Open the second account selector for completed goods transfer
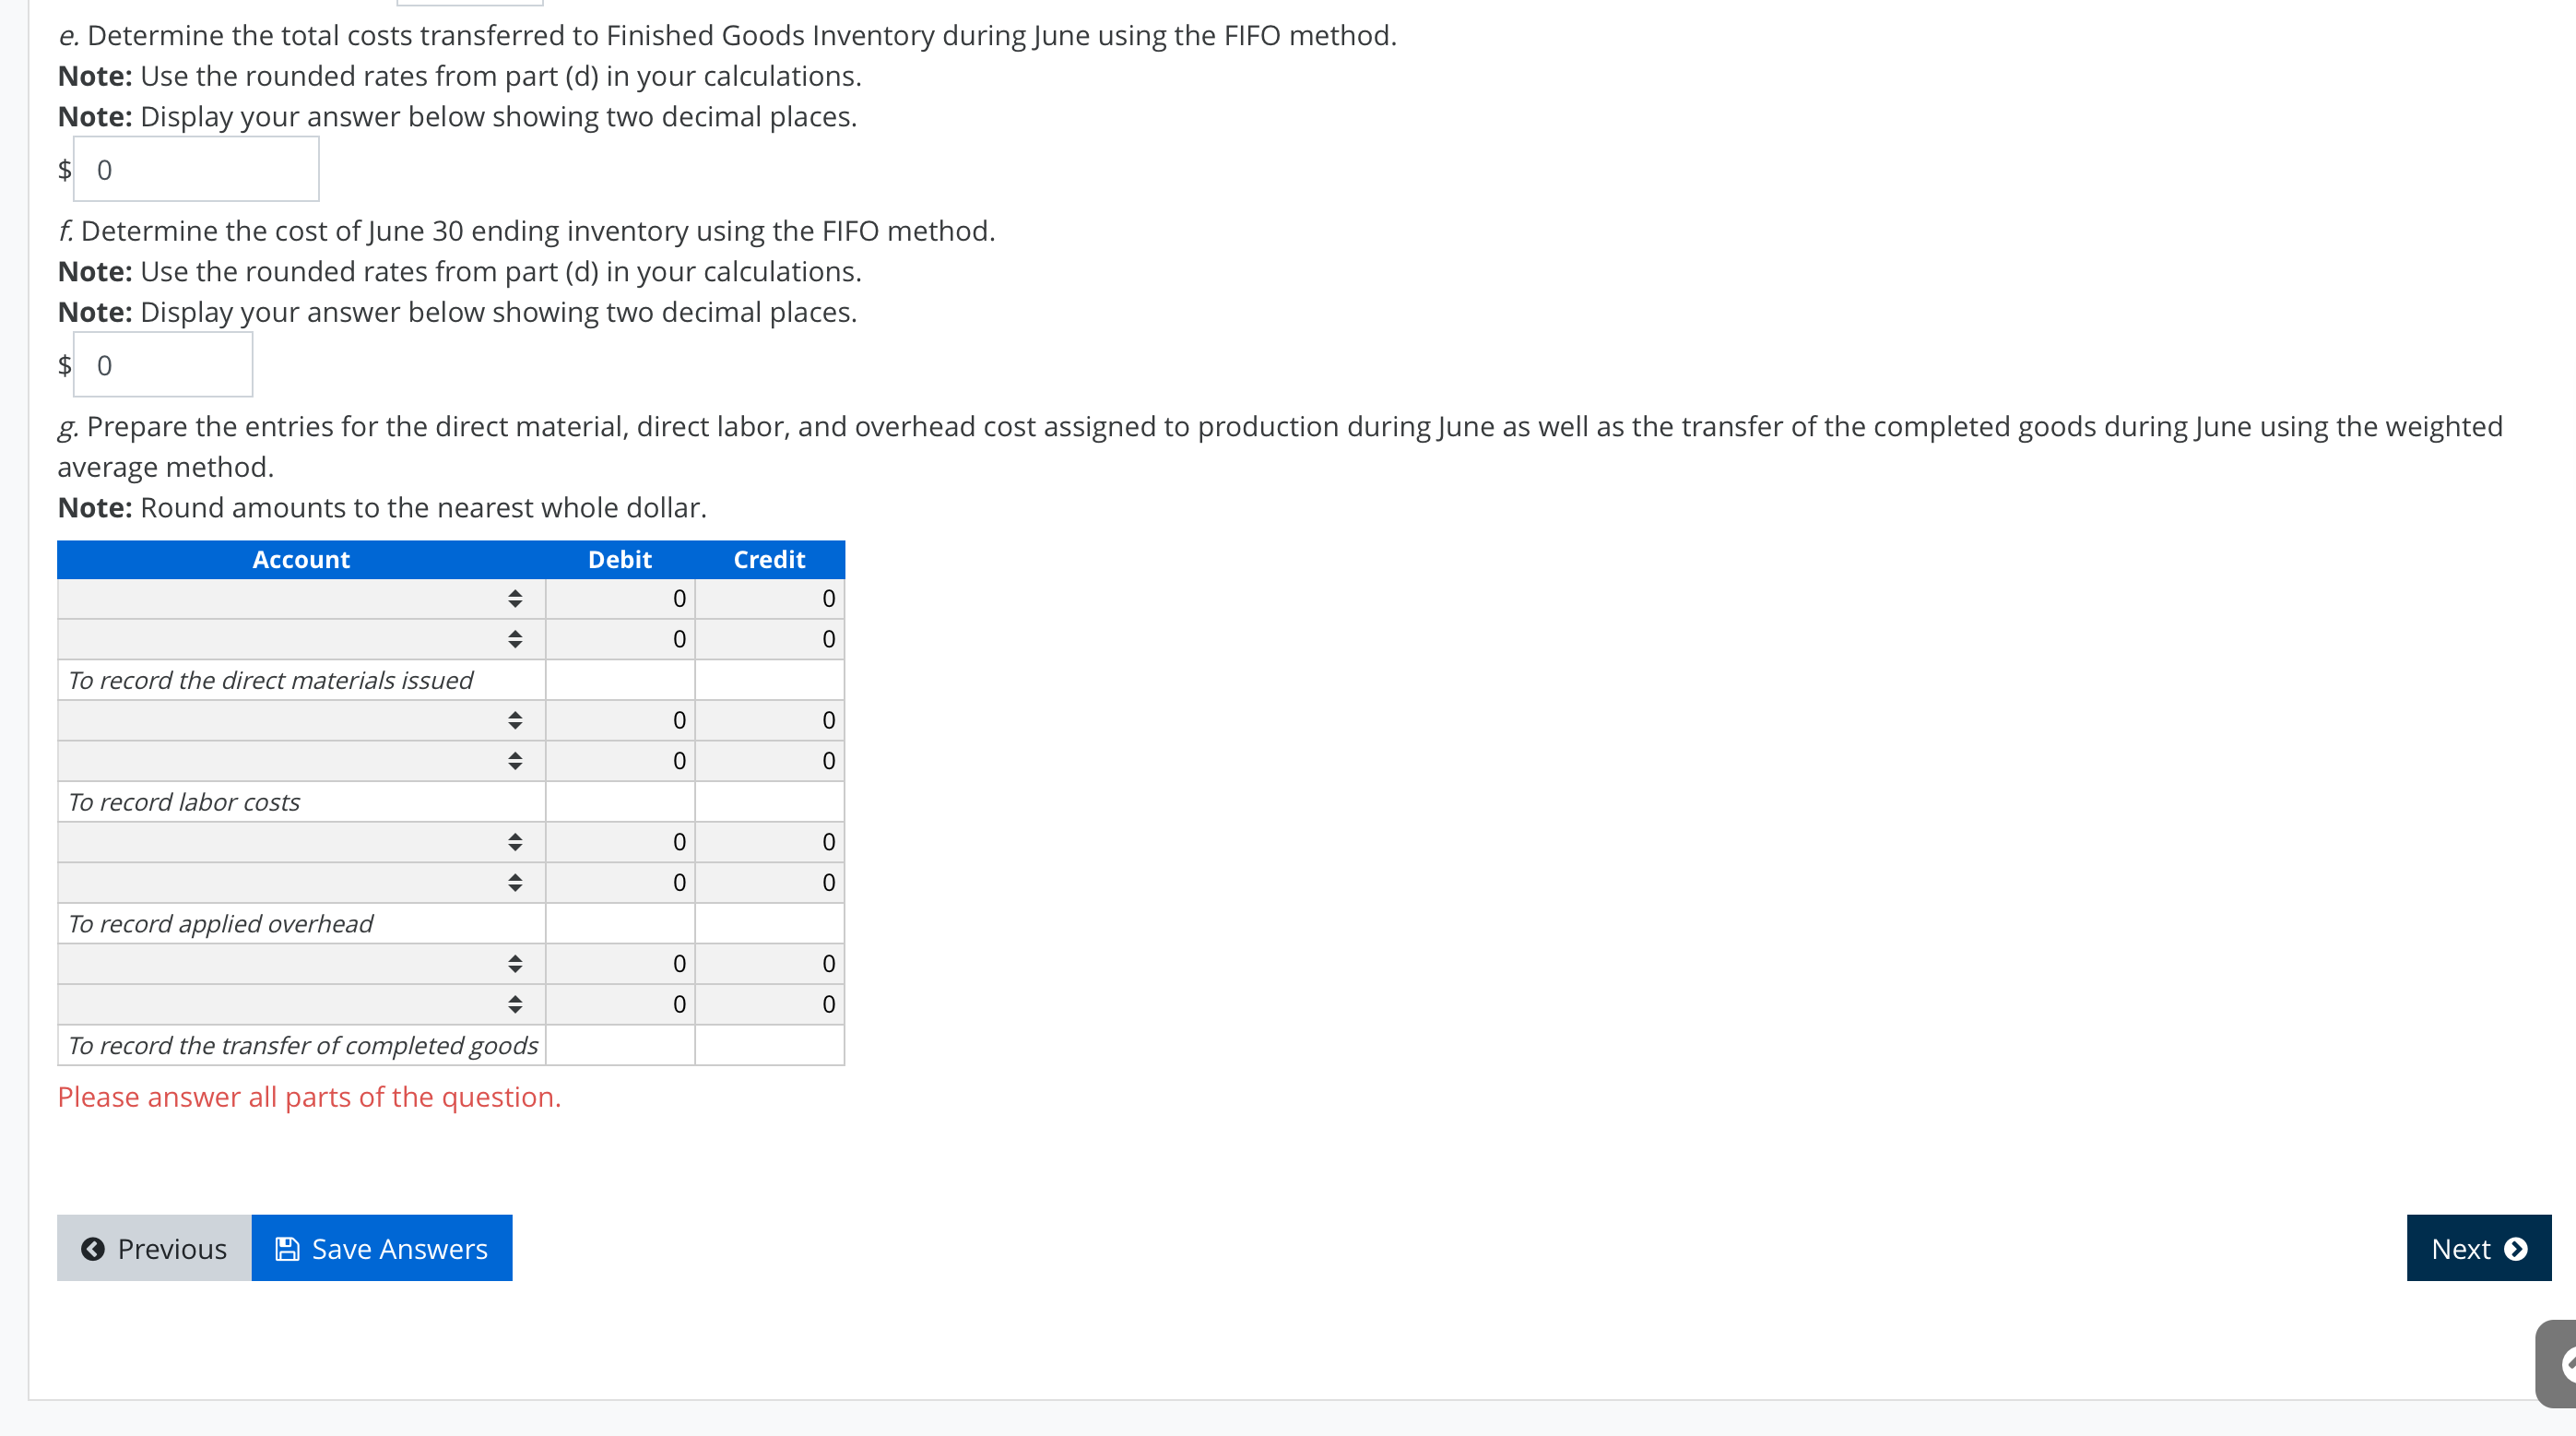The image size is (2576, 1436). point(516,1004)
